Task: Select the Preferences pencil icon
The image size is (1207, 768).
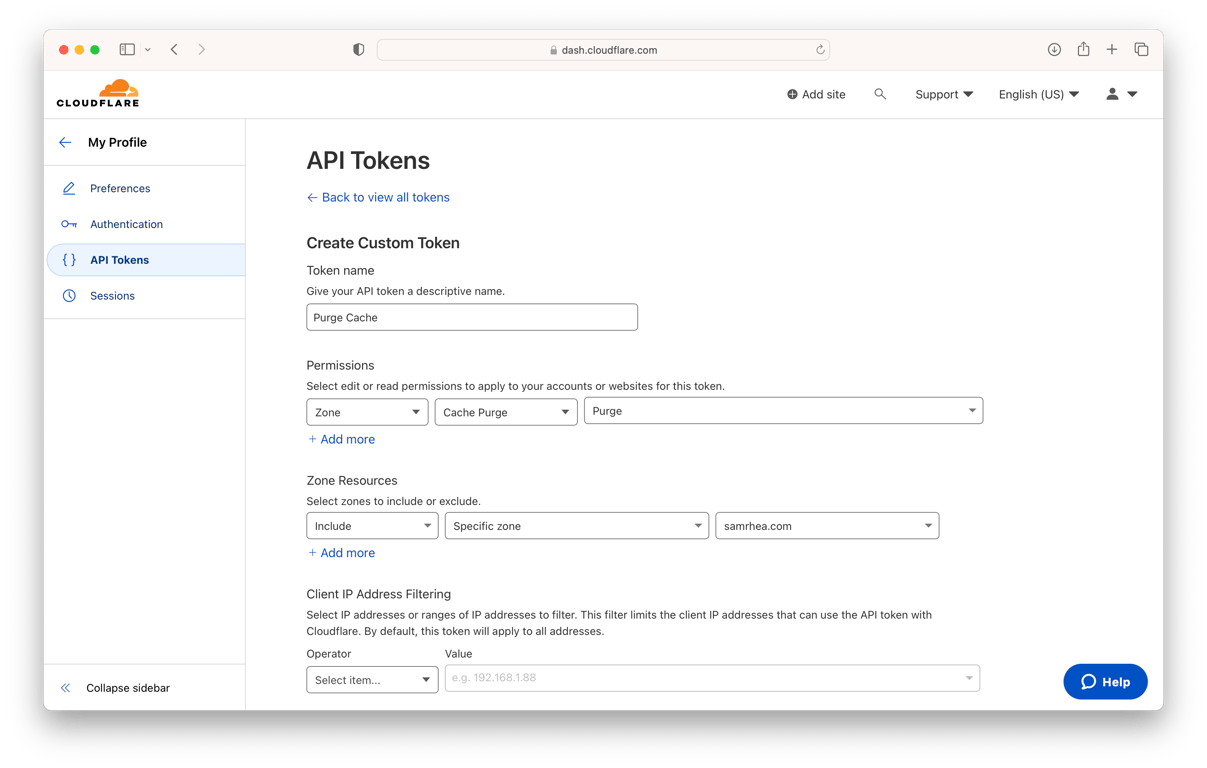Action: coord(69,188)
